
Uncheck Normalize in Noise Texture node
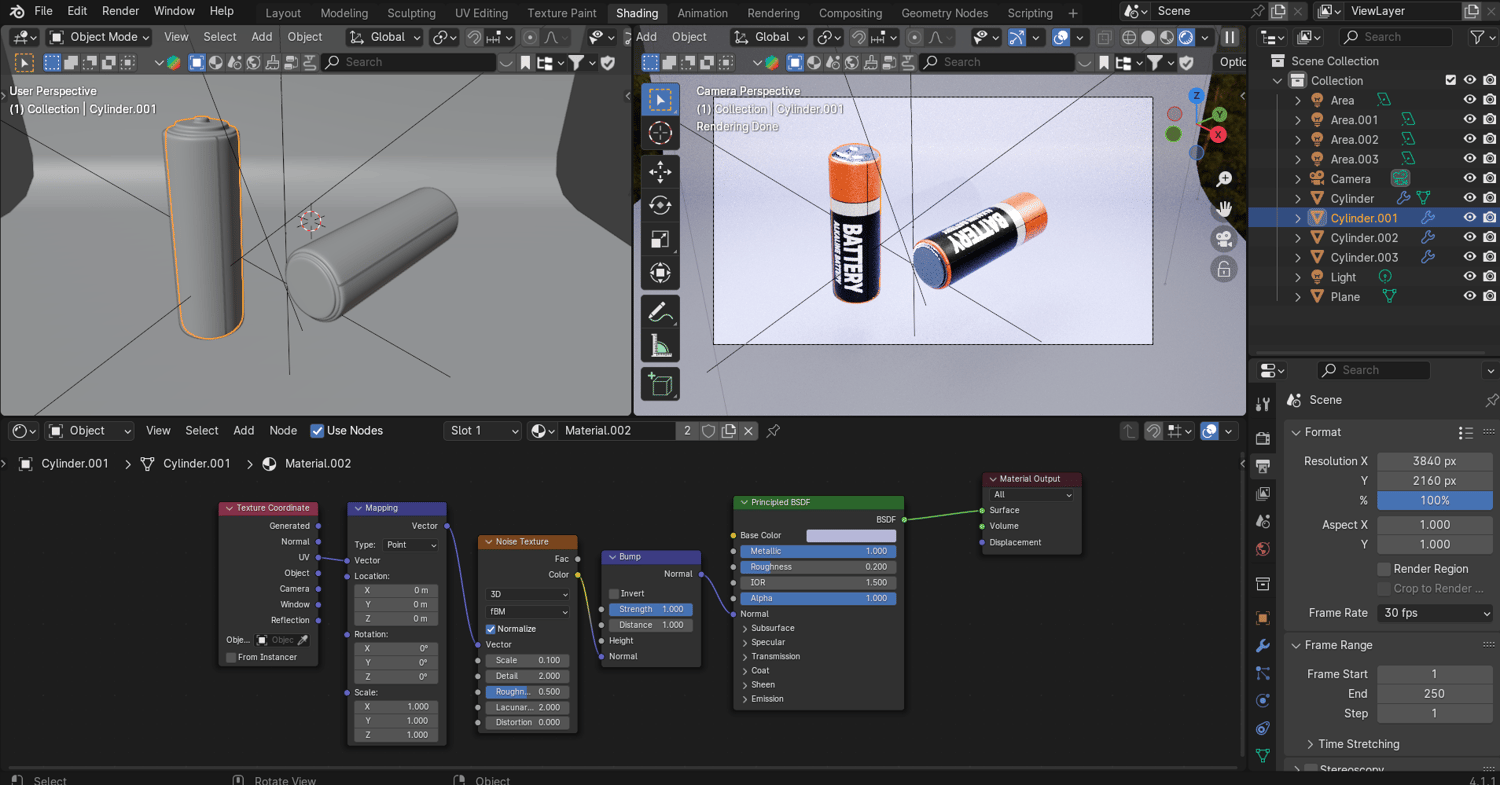[x=491, y=629]
